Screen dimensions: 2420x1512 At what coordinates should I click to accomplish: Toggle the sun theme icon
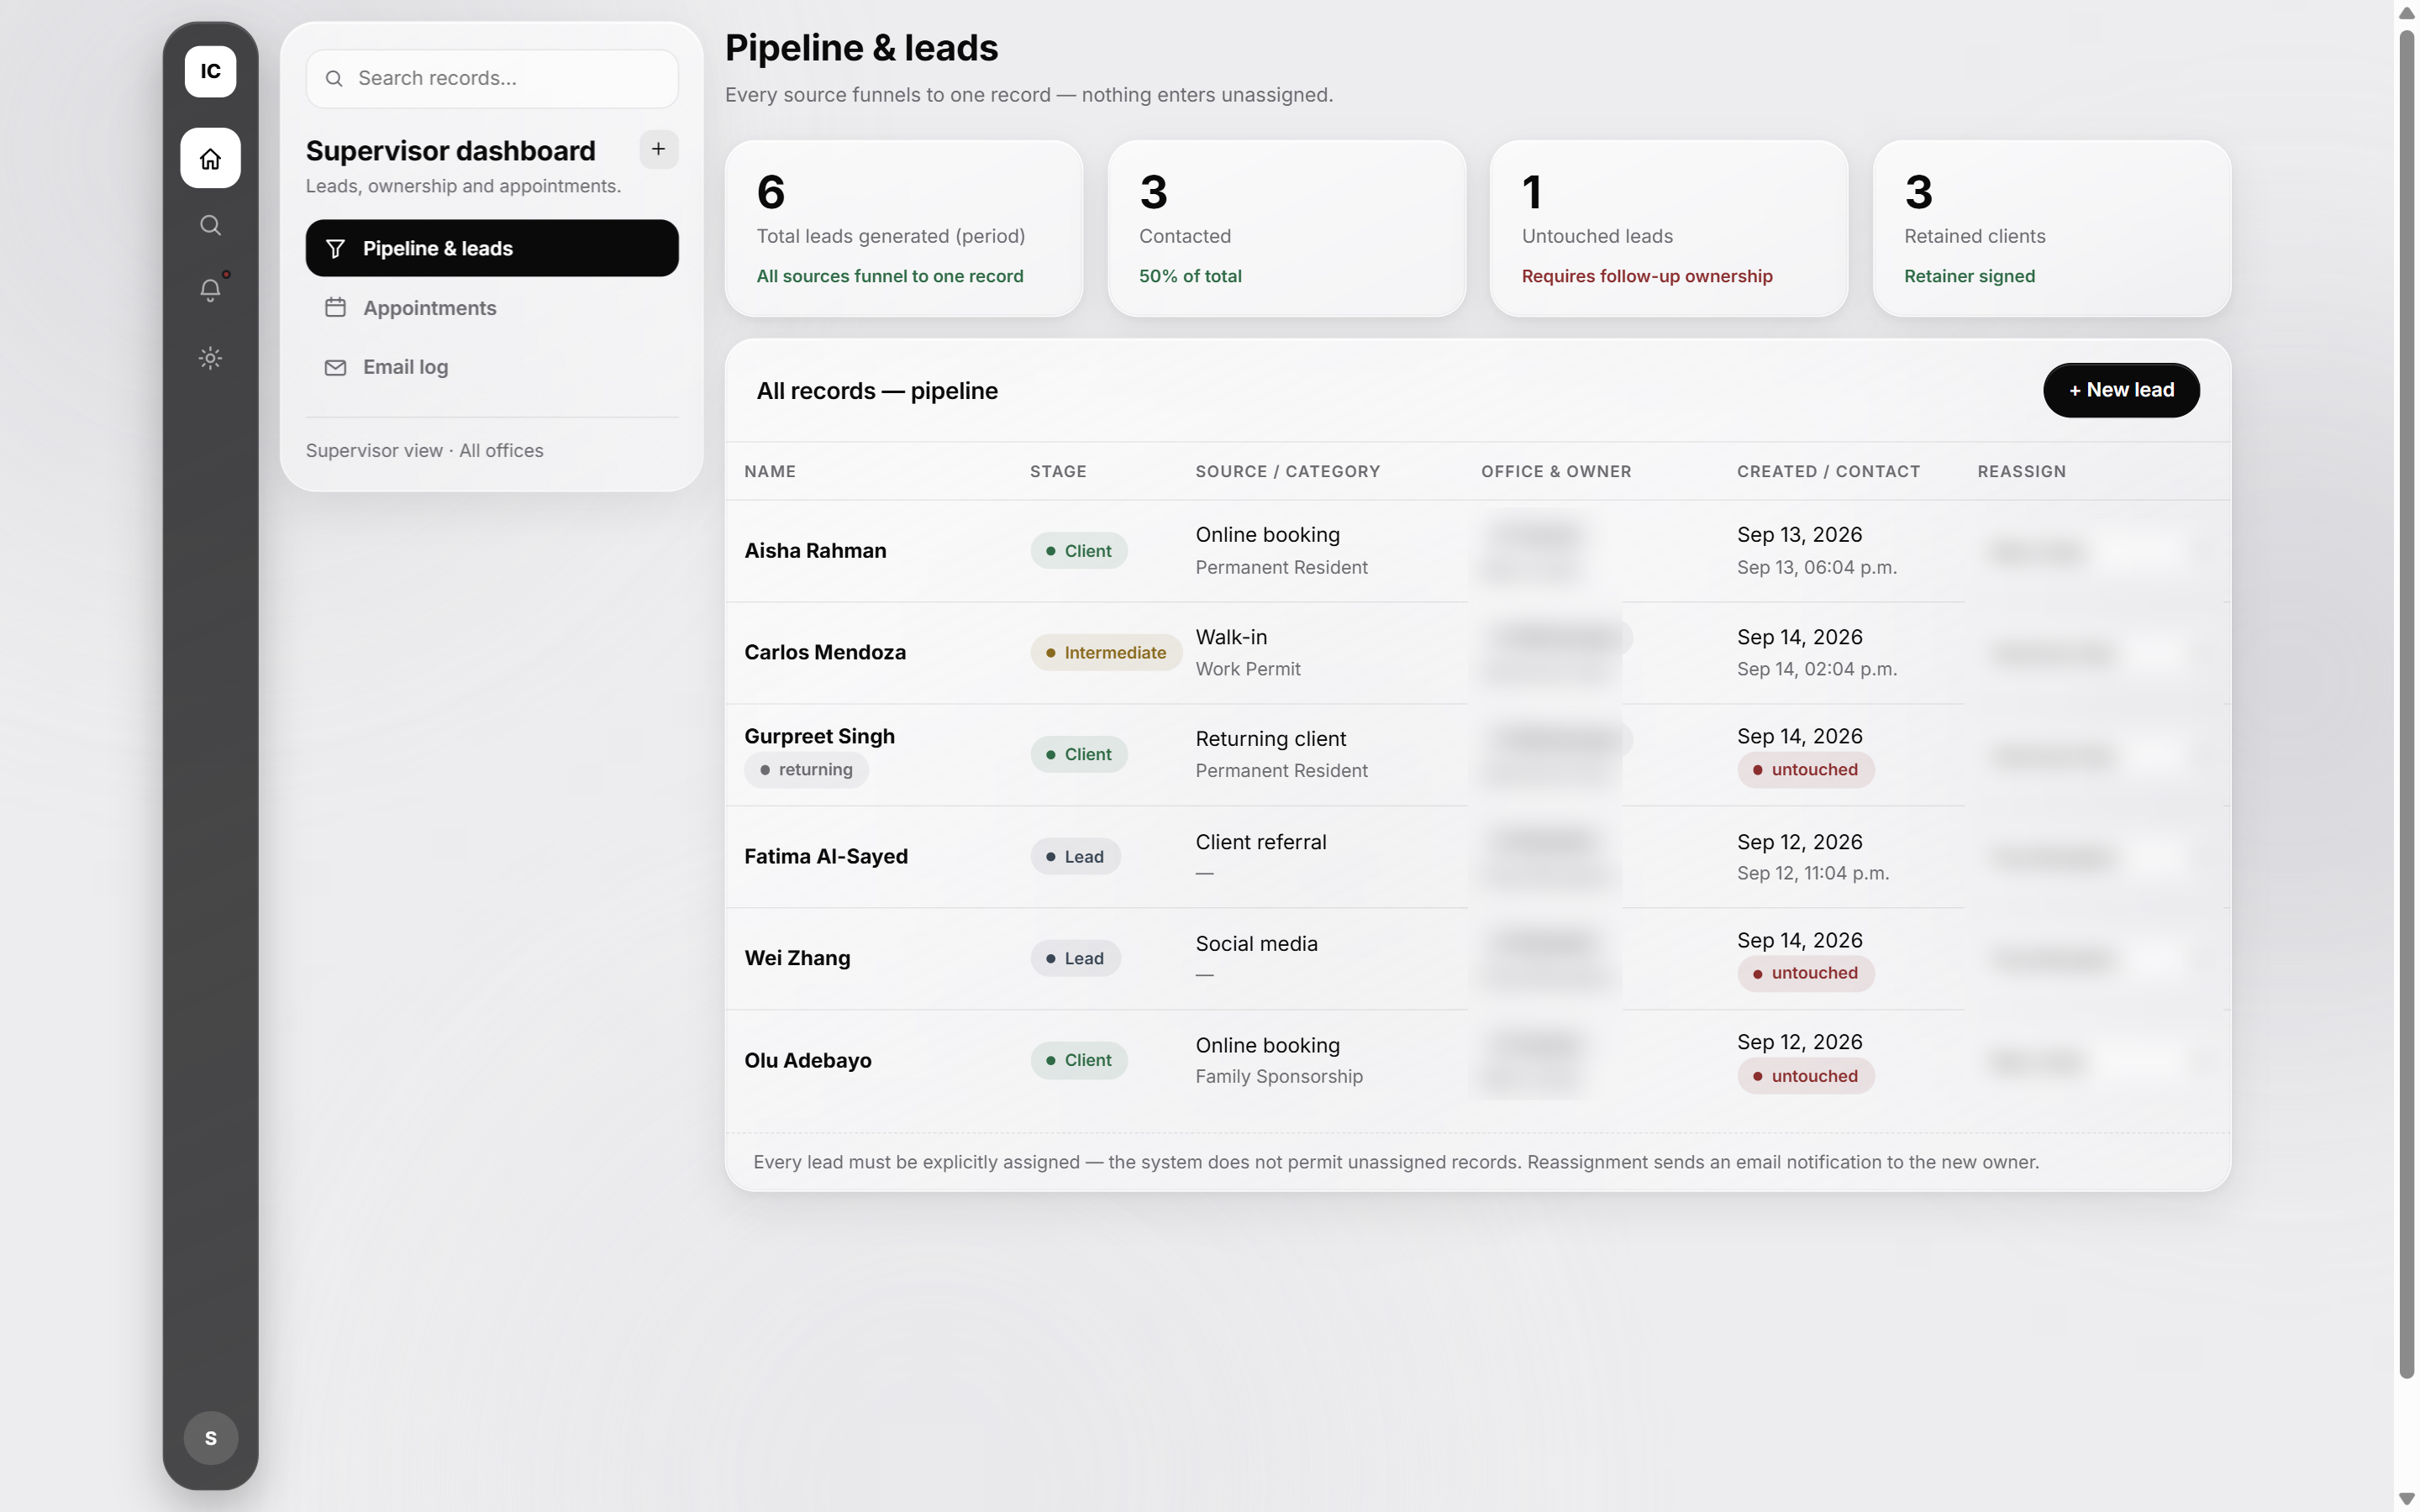point(210,358)
